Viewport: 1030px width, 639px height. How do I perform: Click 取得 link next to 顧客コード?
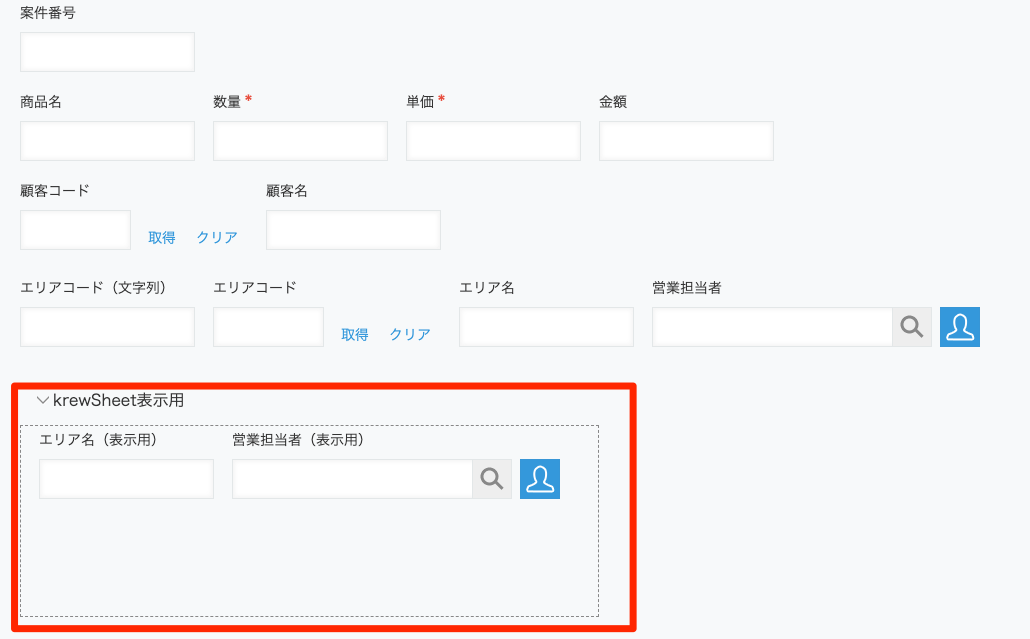point(162,237)
